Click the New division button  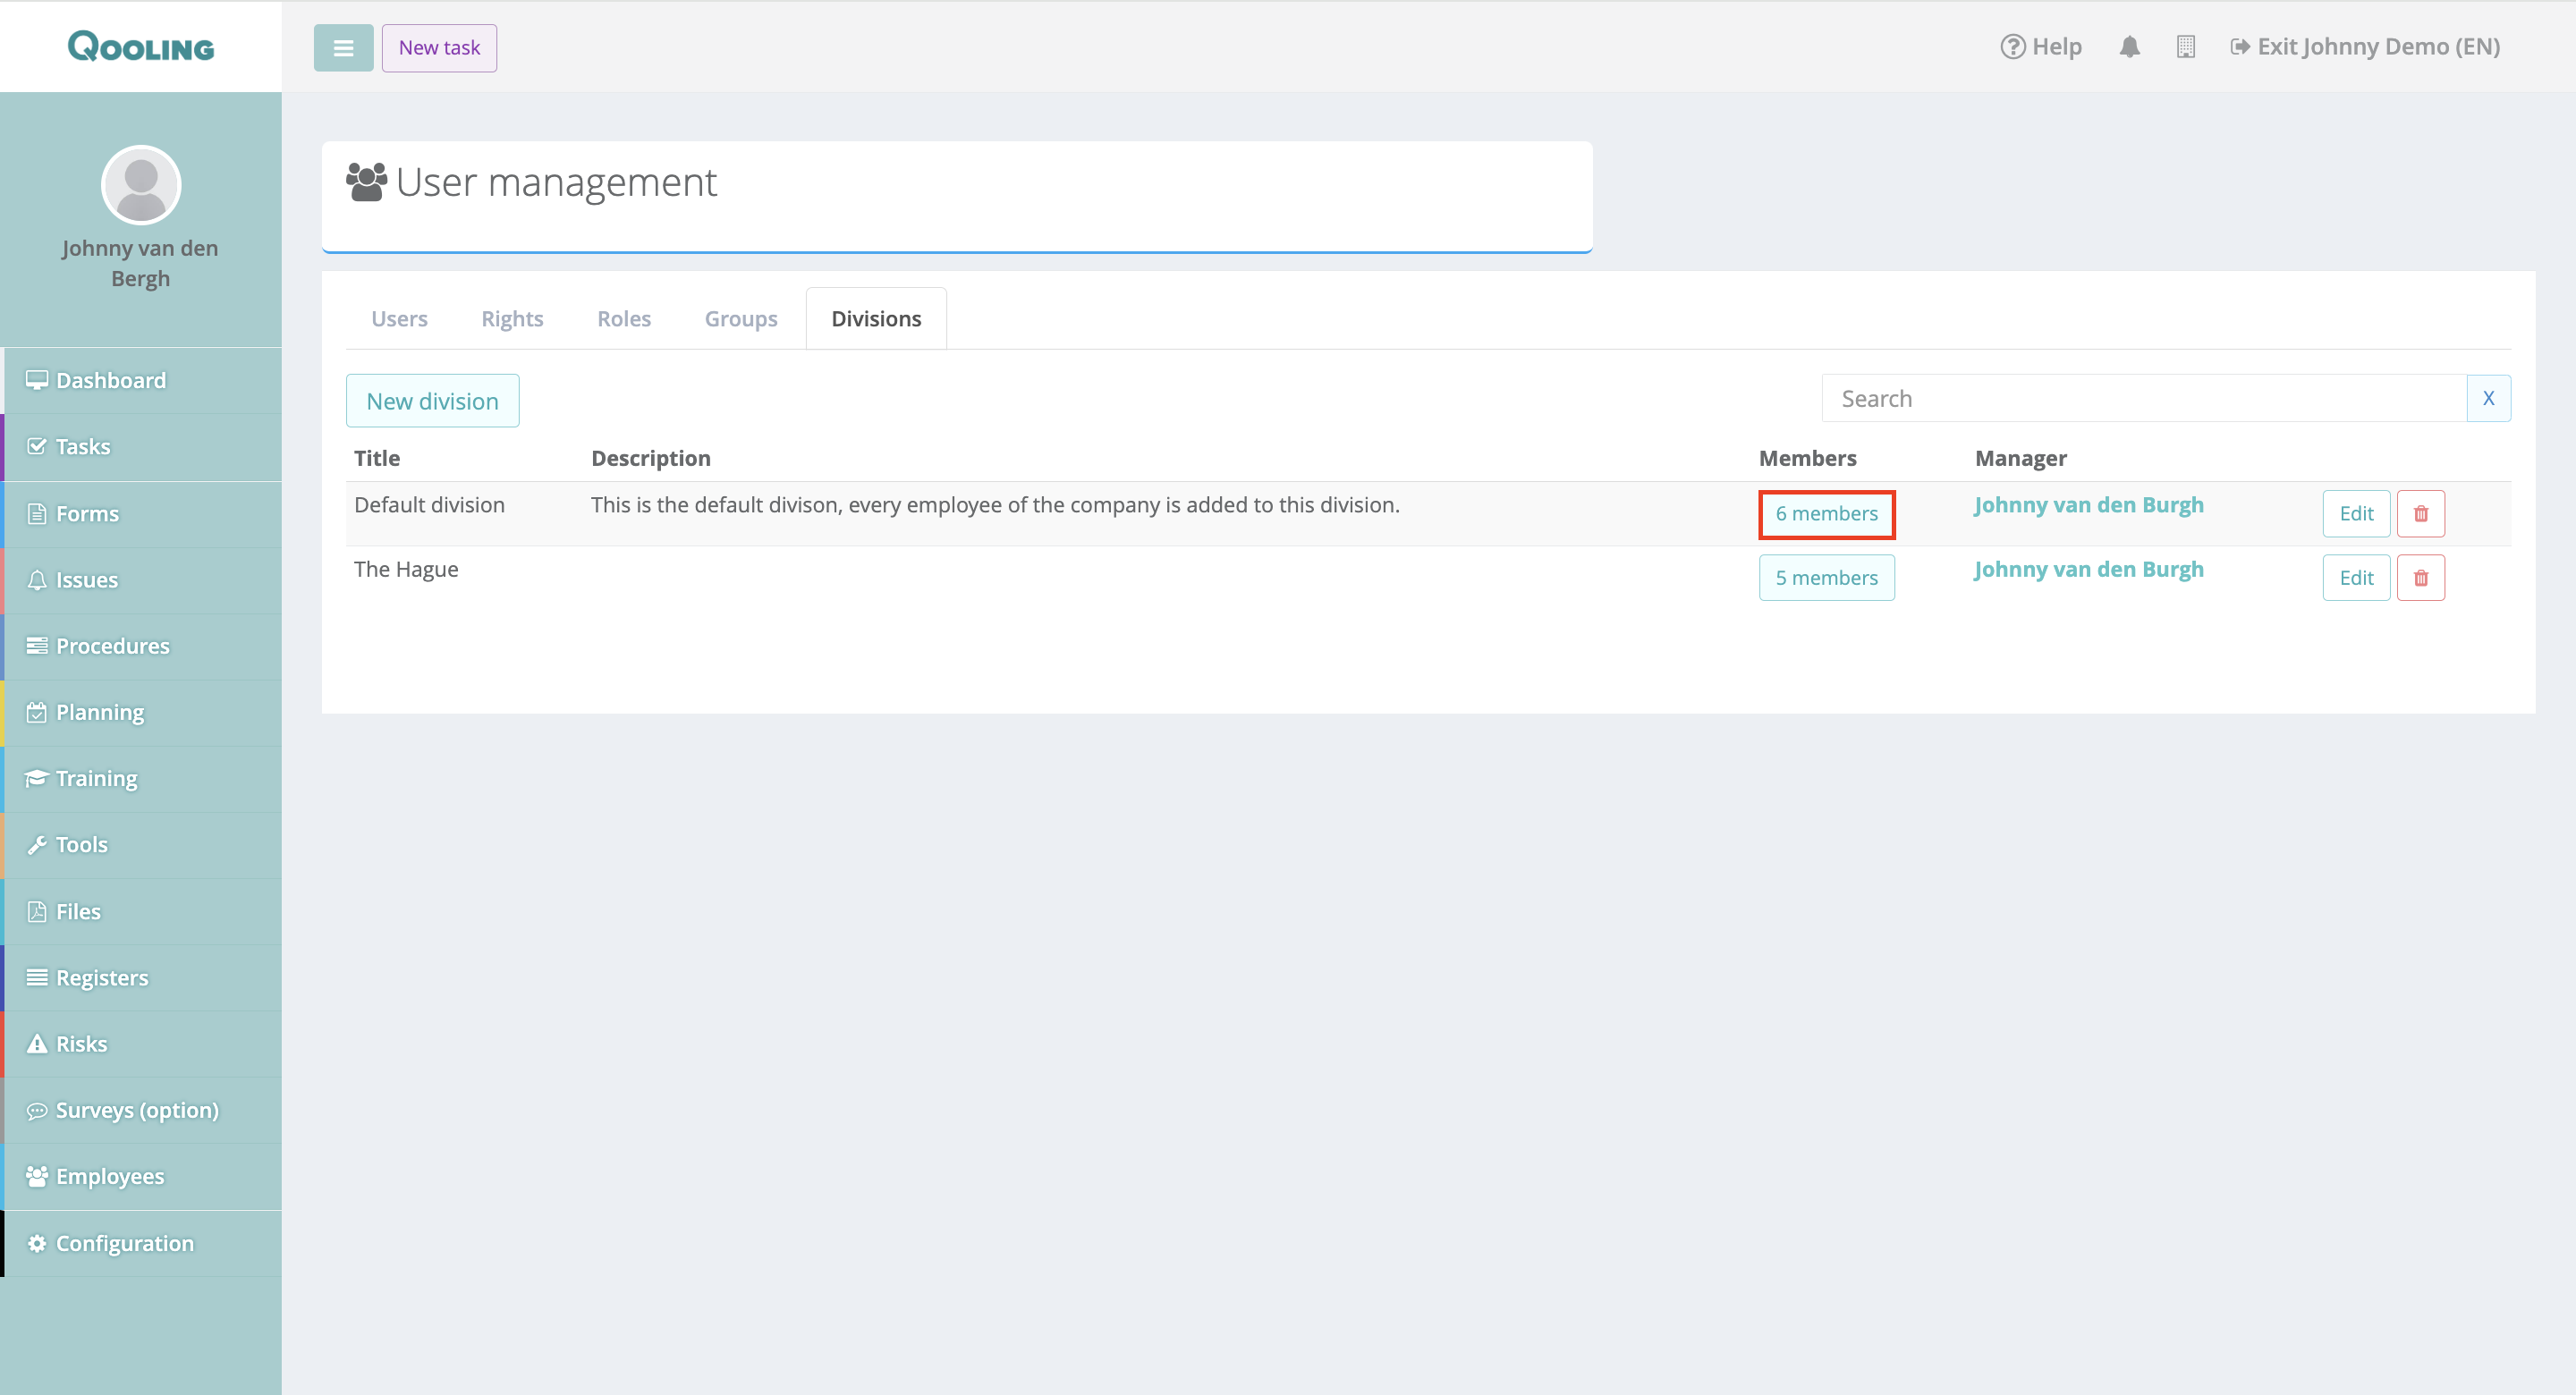[x=432, y=401]
